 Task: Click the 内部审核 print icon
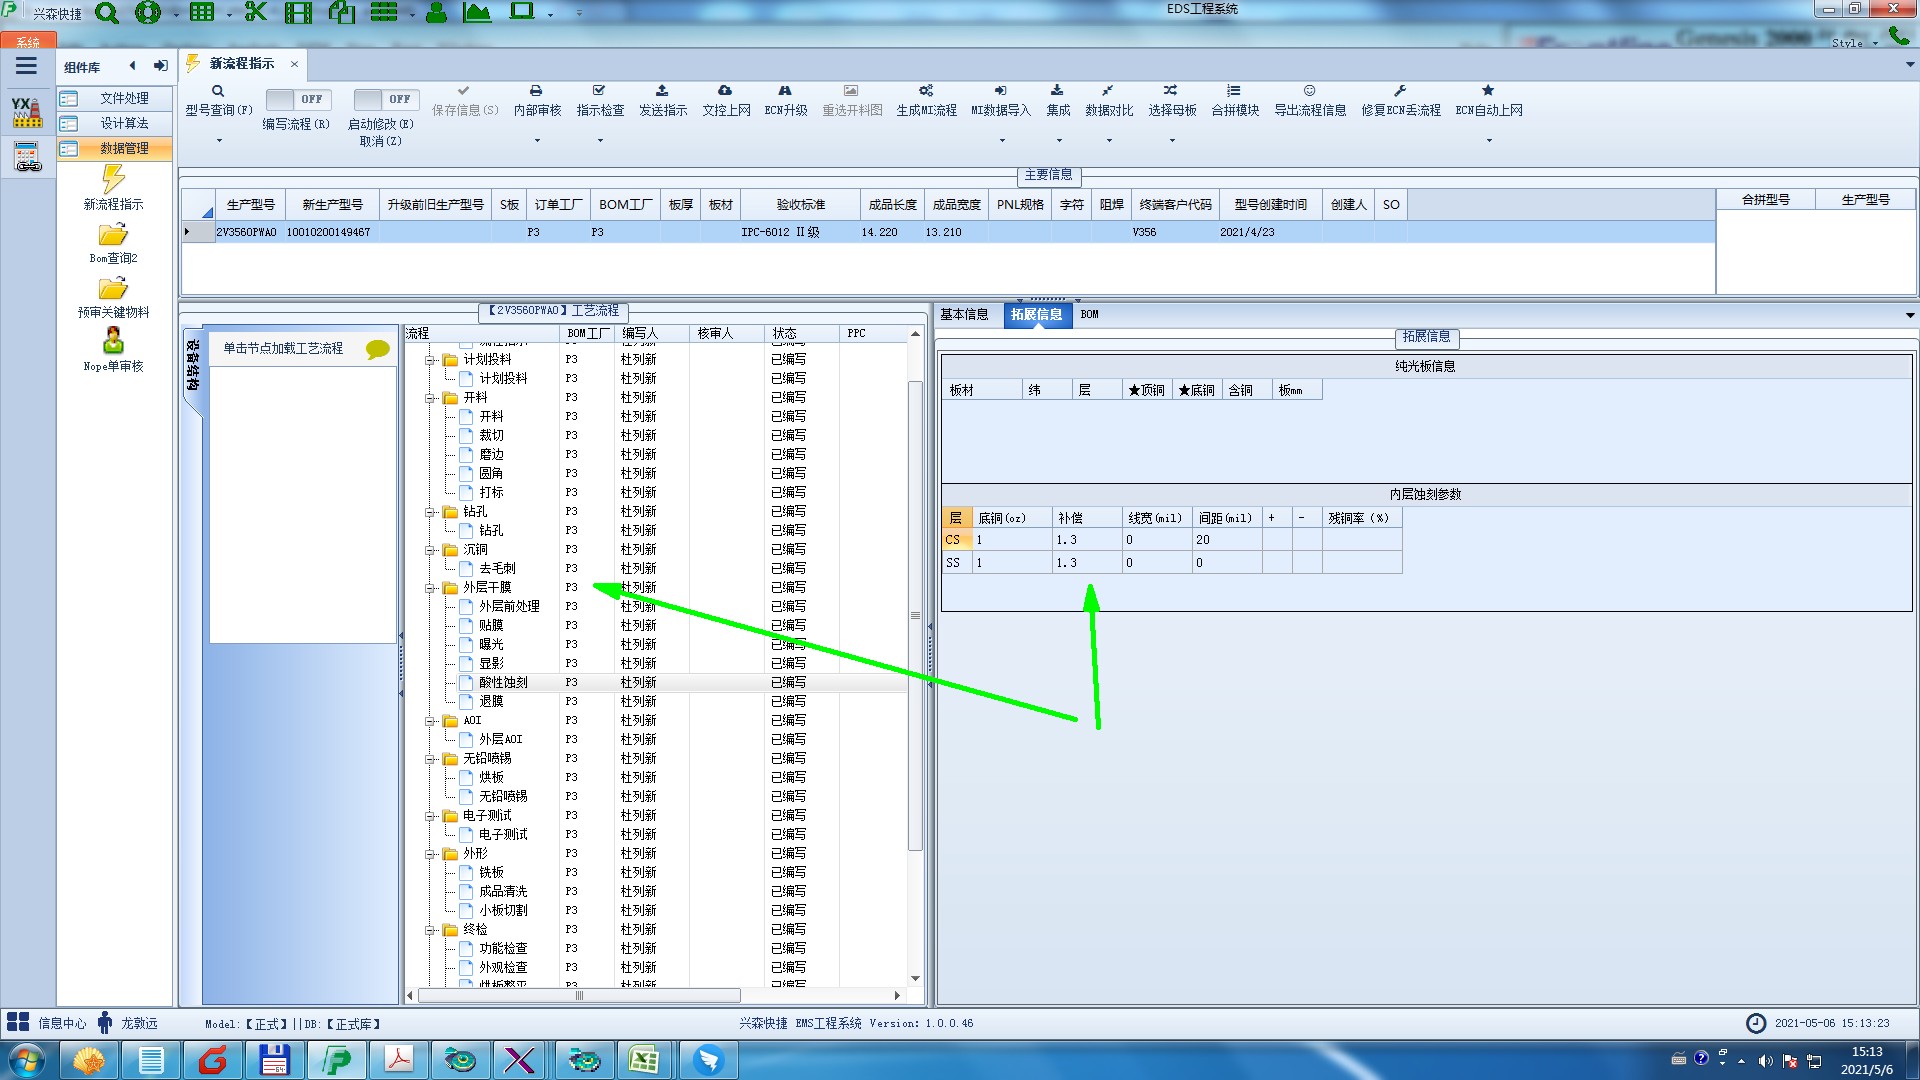click(x=536, y=91)
